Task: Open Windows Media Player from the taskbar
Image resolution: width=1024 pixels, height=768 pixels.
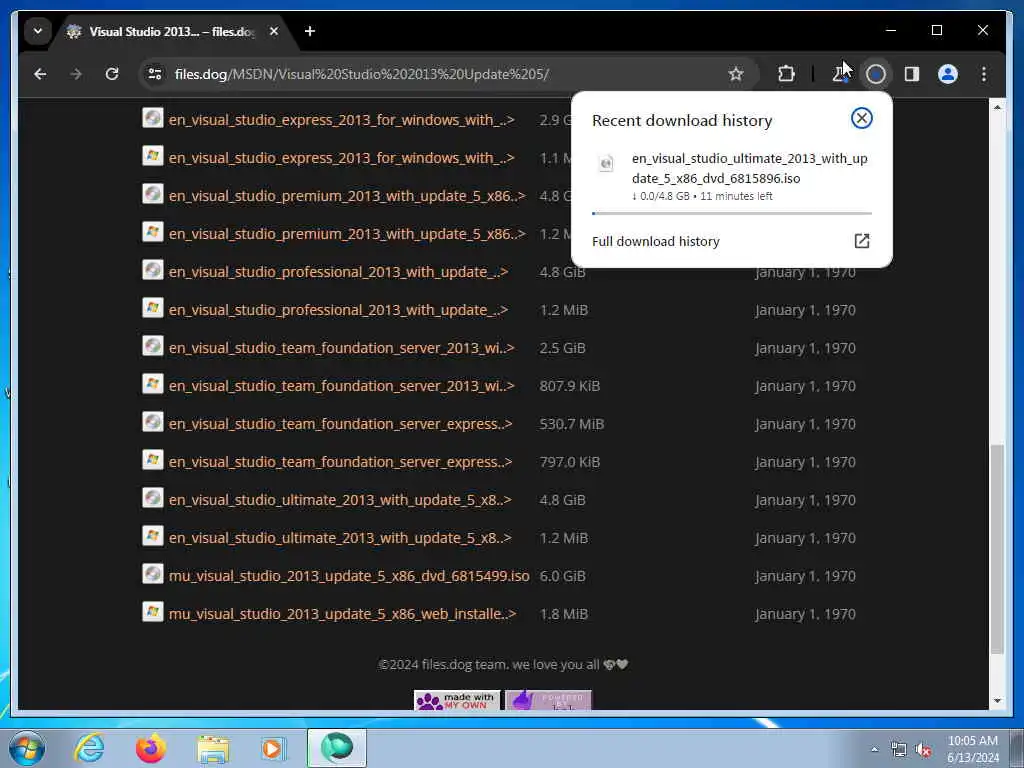Action: point(273,748)
